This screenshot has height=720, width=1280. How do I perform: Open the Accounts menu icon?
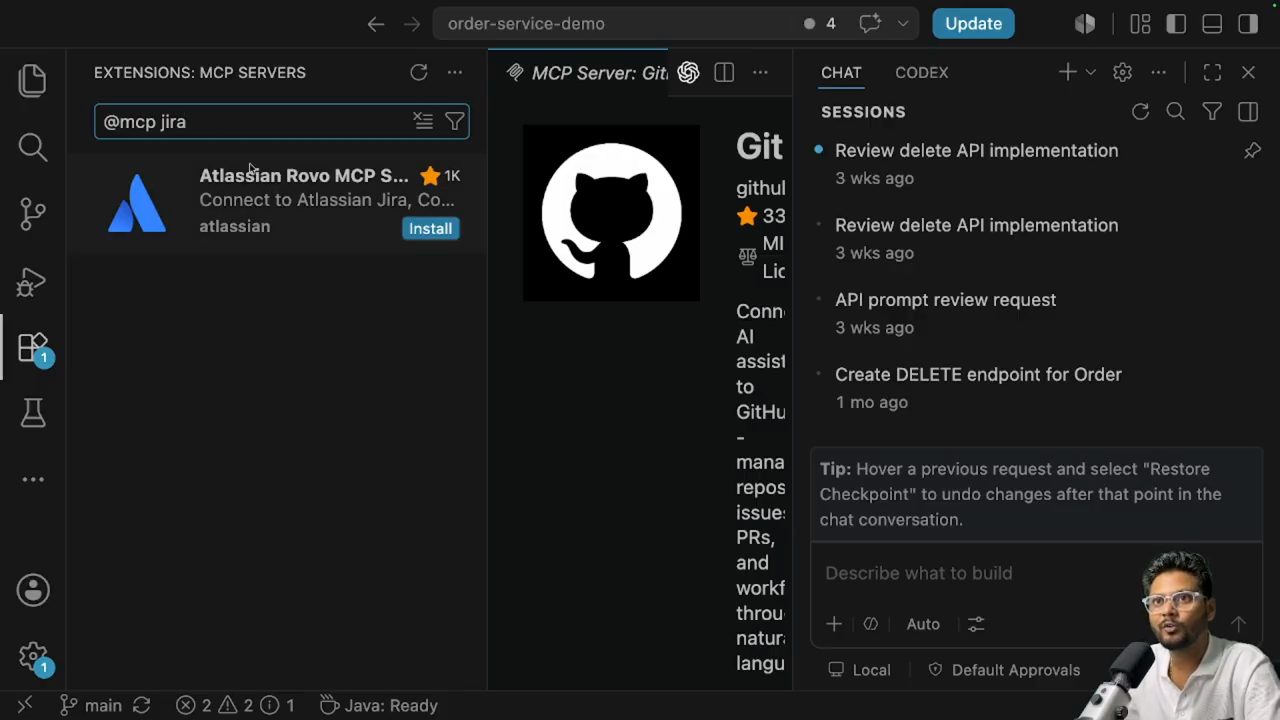33,590
